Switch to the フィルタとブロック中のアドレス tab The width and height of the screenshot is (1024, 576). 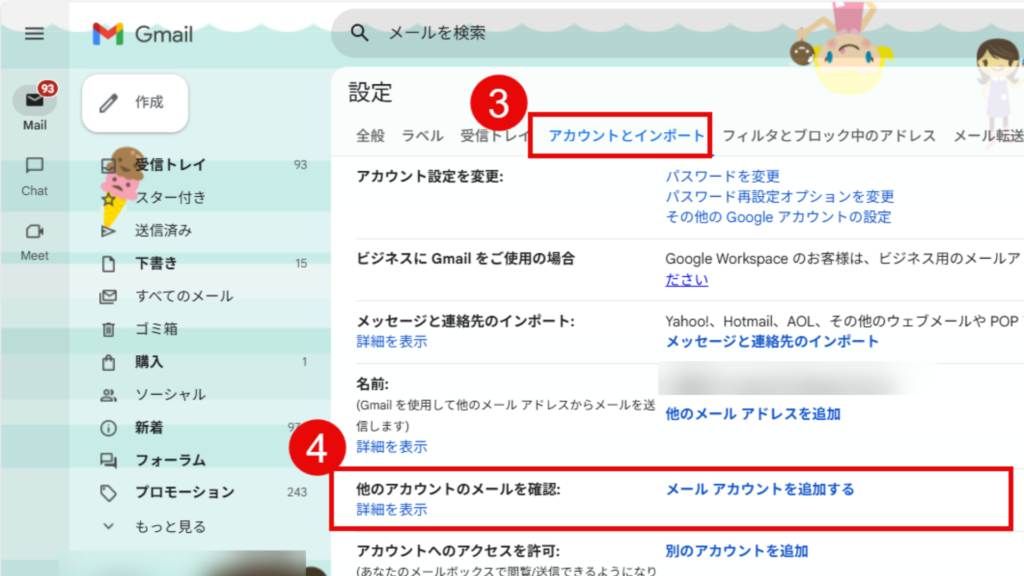coord(829,136)
